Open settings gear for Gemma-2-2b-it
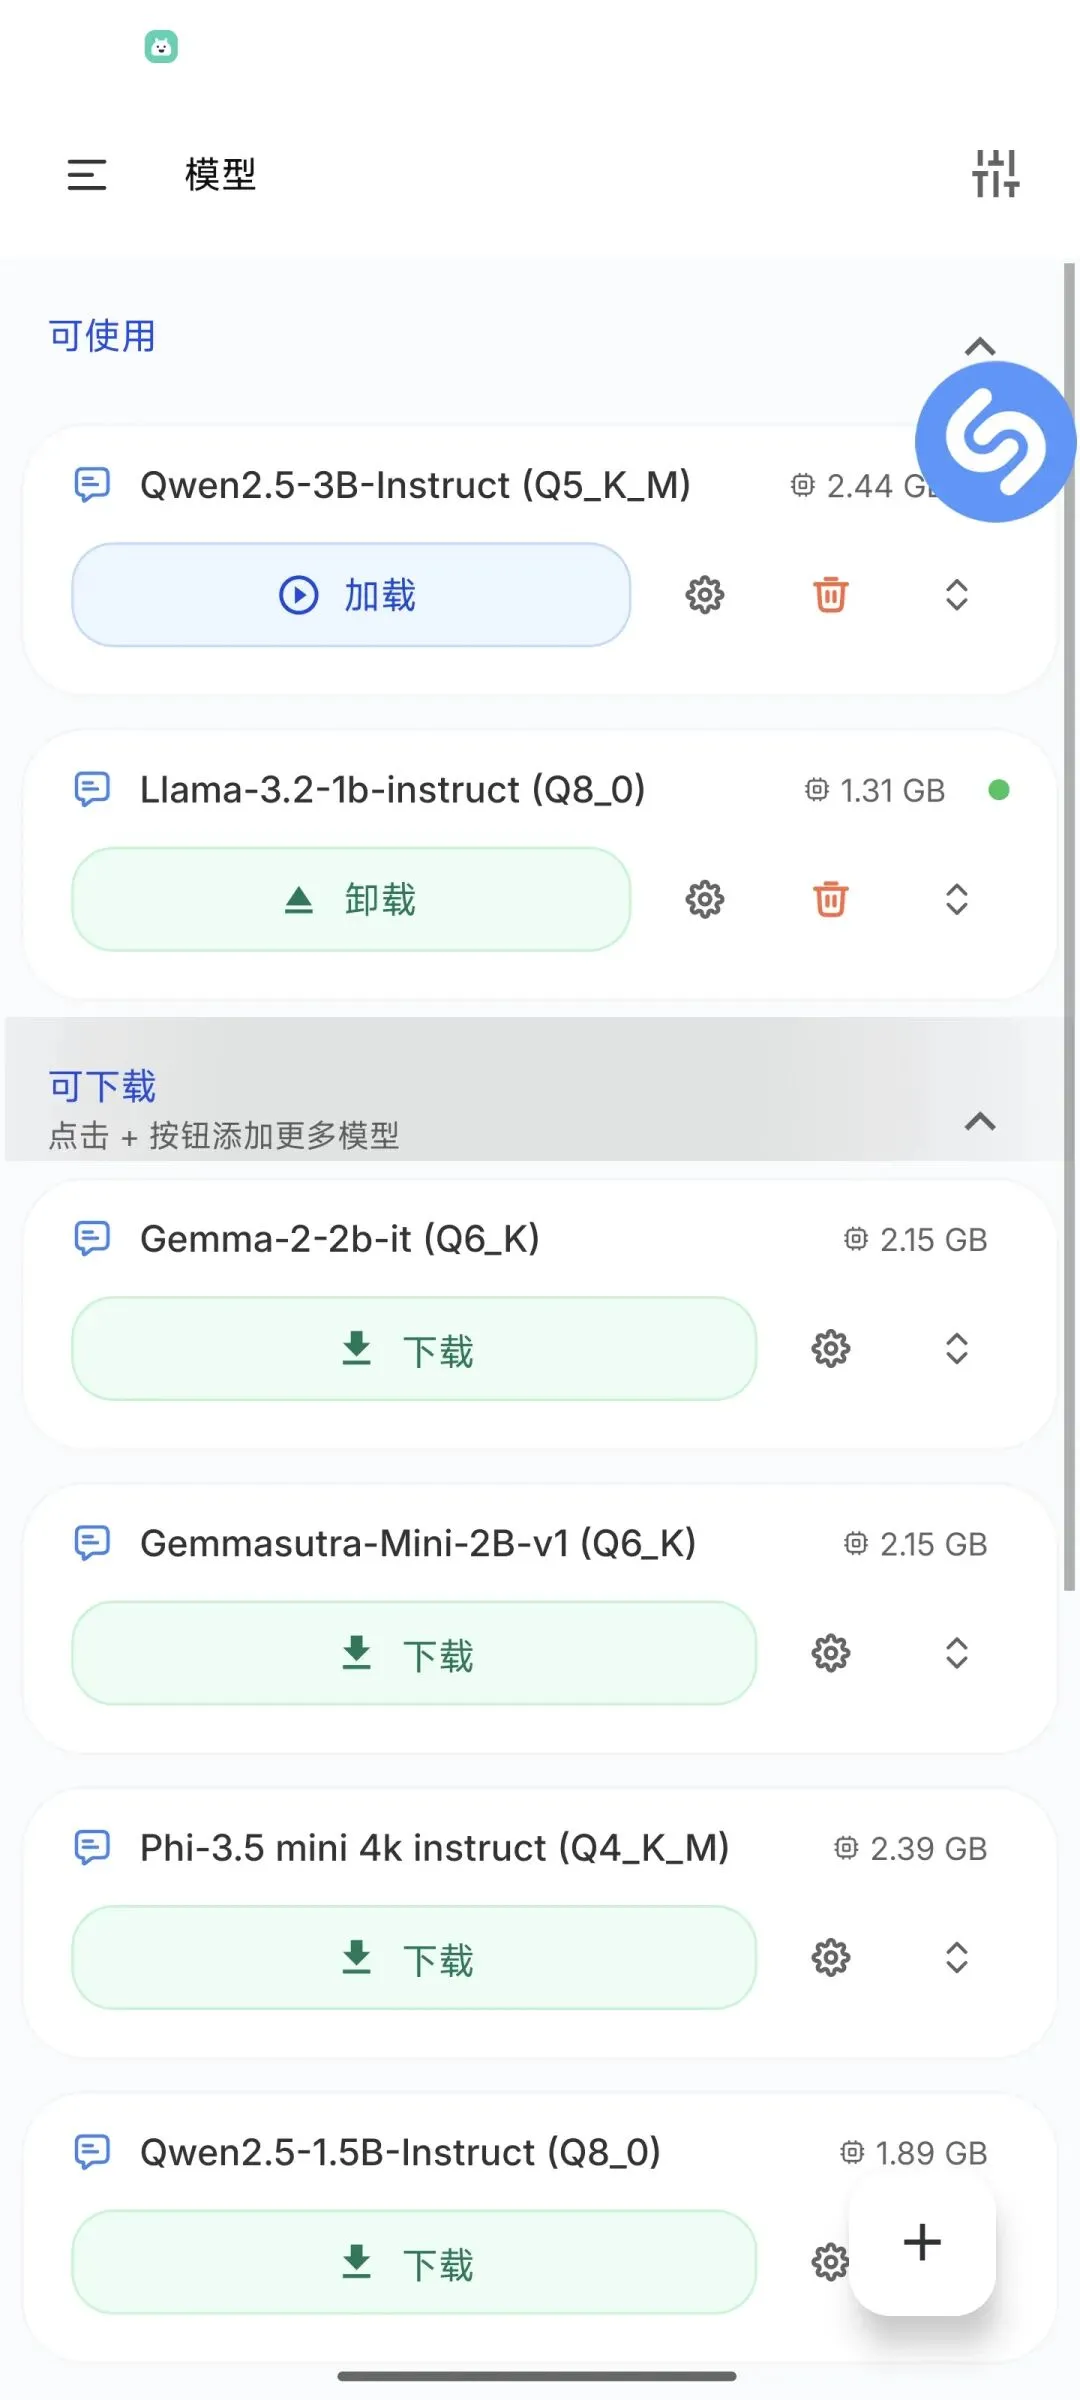 (831, 1349)
